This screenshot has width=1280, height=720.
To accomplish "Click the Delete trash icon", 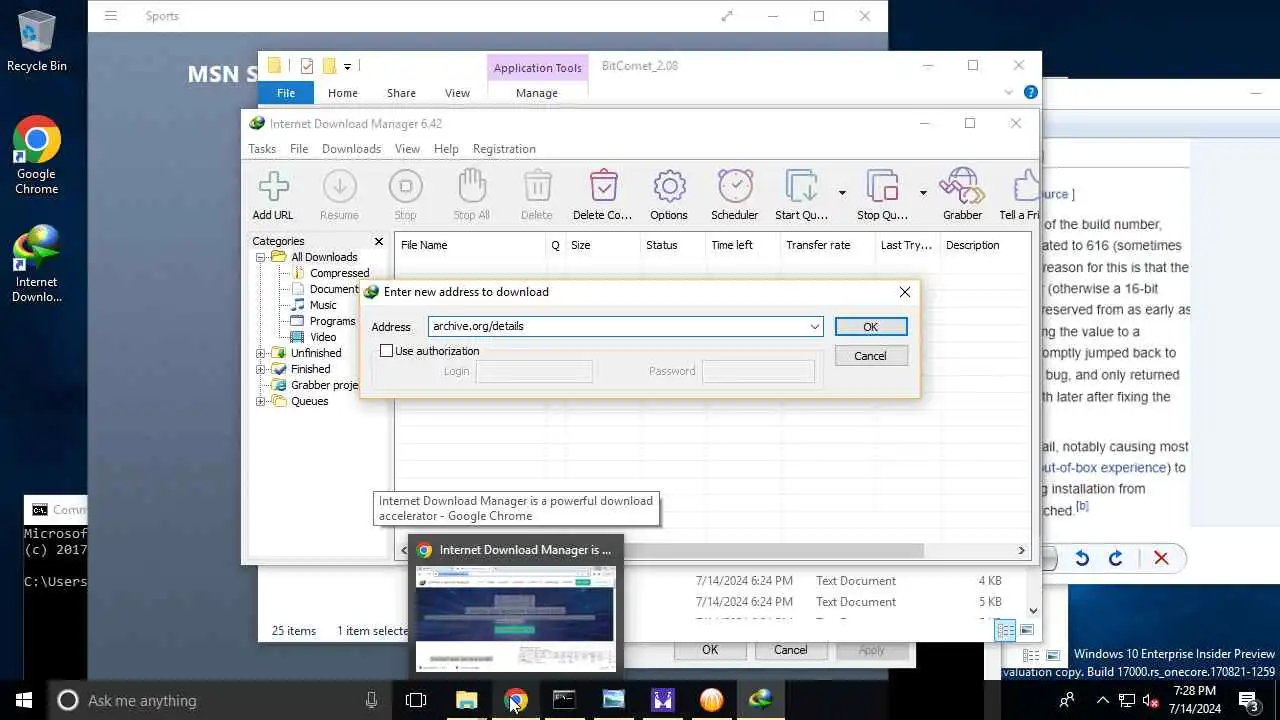I will (x=537, y=195).
